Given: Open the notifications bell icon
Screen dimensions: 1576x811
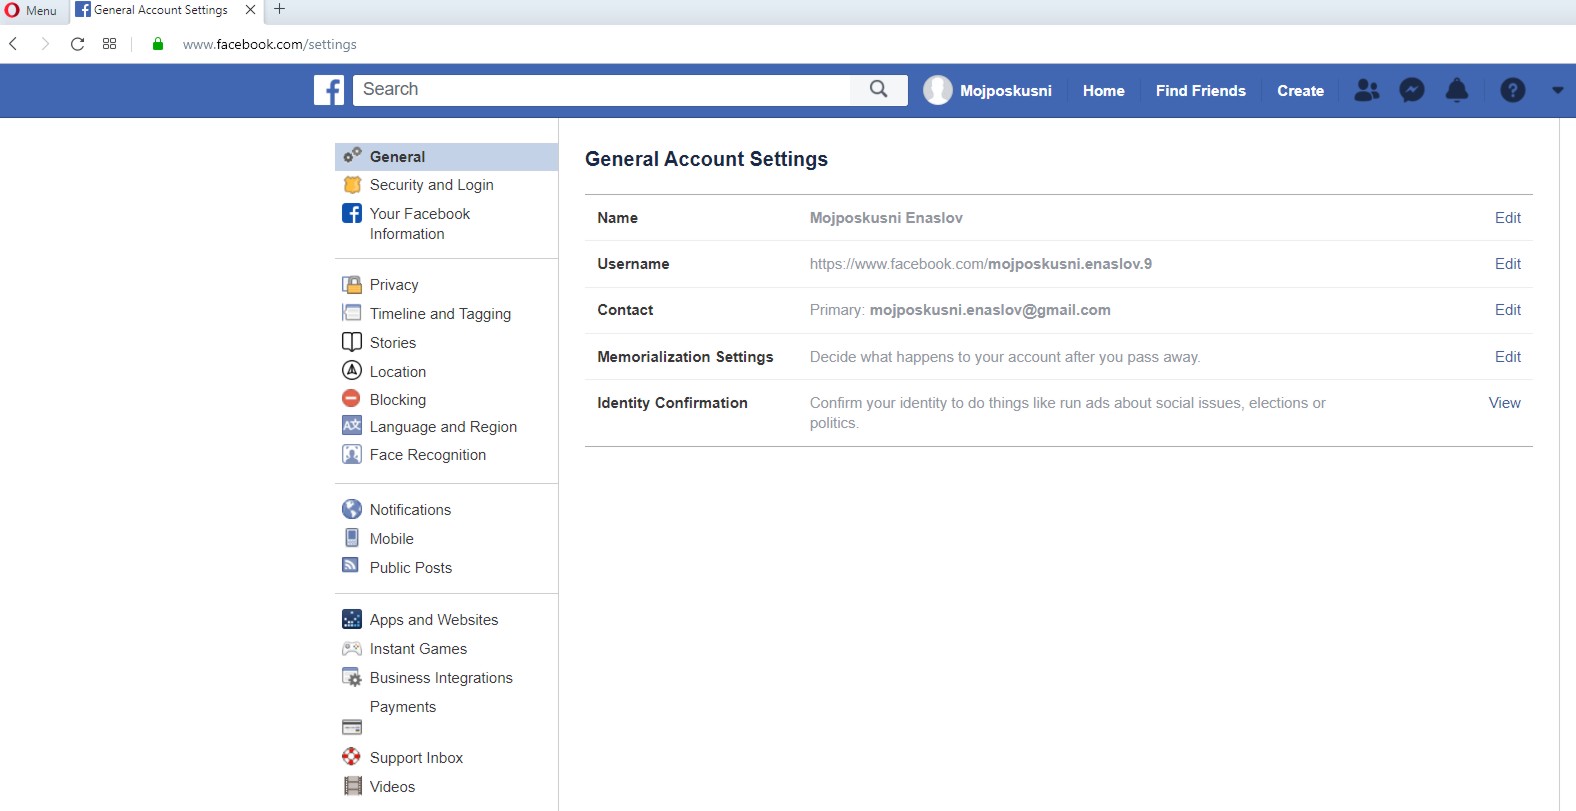Looking at the screenshot, I should pos(1457,90).
